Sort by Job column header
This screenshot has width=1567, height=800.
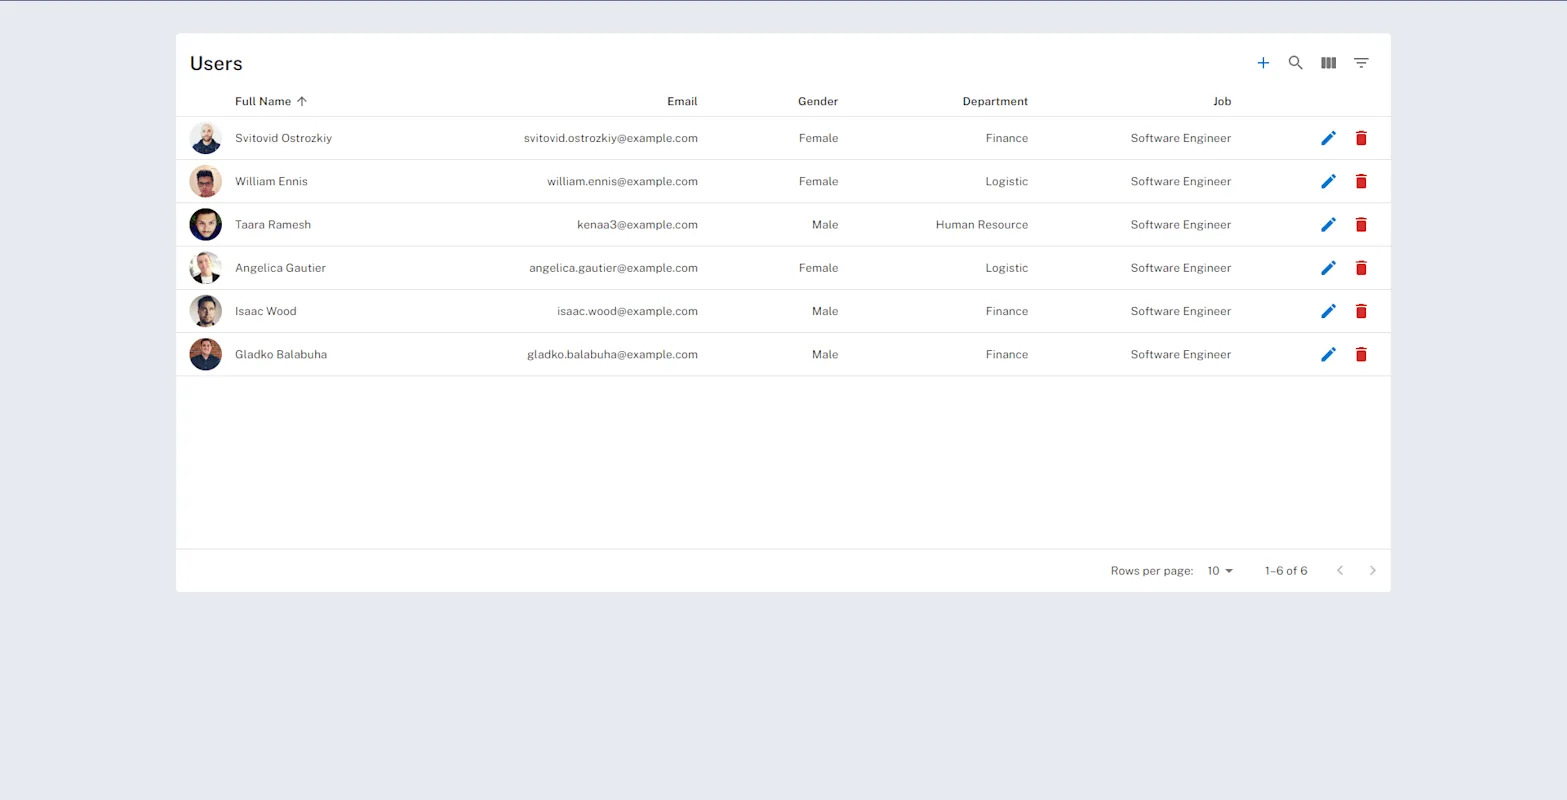tap(1222, 101)
